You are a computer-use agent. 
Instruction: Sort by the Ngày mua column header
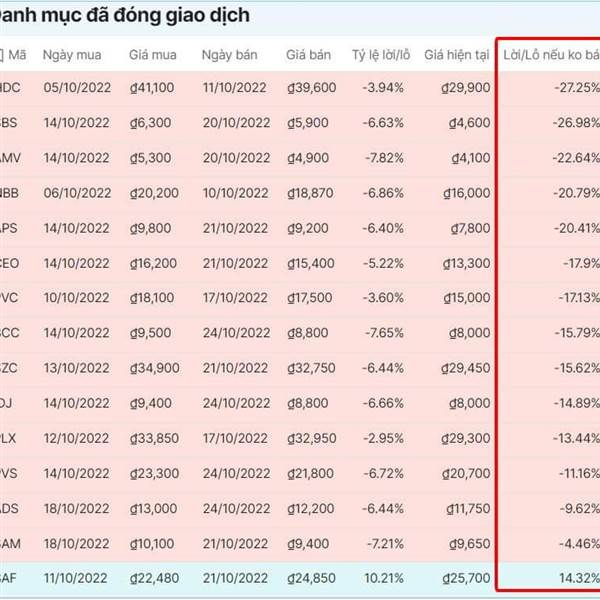pyautogui.click(x=72, y=55)
